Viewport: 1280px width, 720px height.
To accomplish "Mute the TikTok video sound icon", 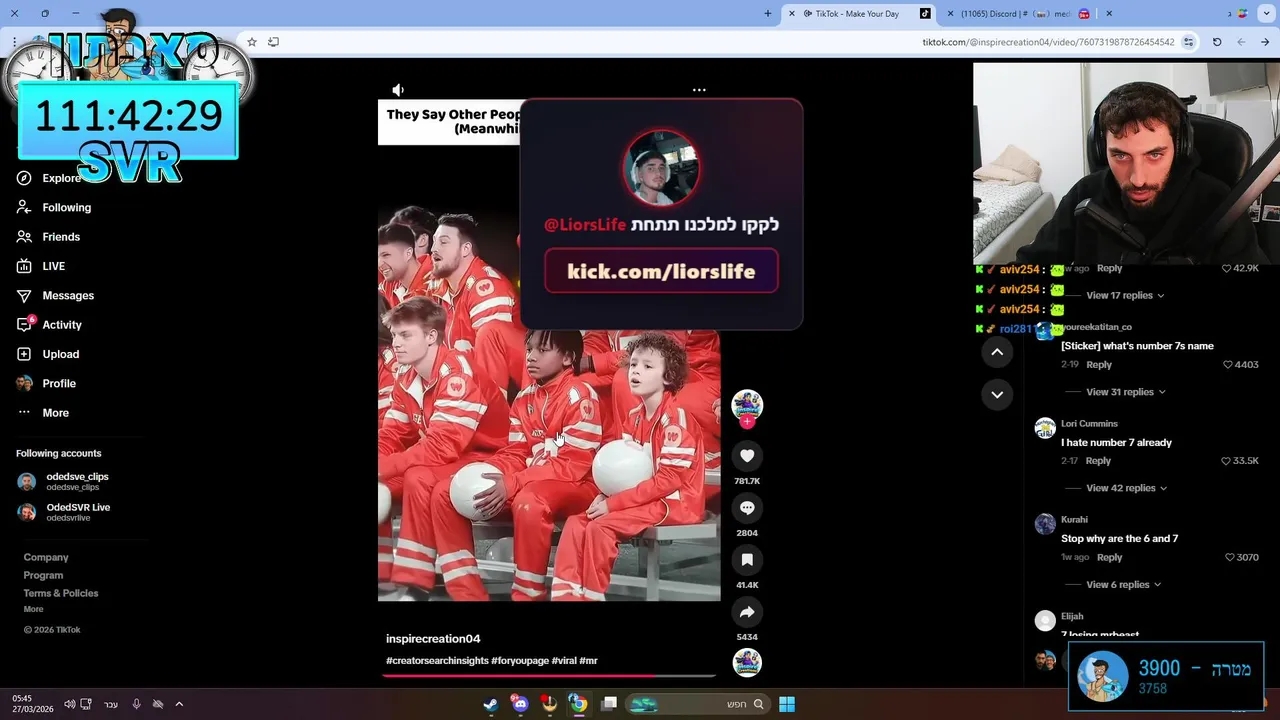I will [398, 90].
